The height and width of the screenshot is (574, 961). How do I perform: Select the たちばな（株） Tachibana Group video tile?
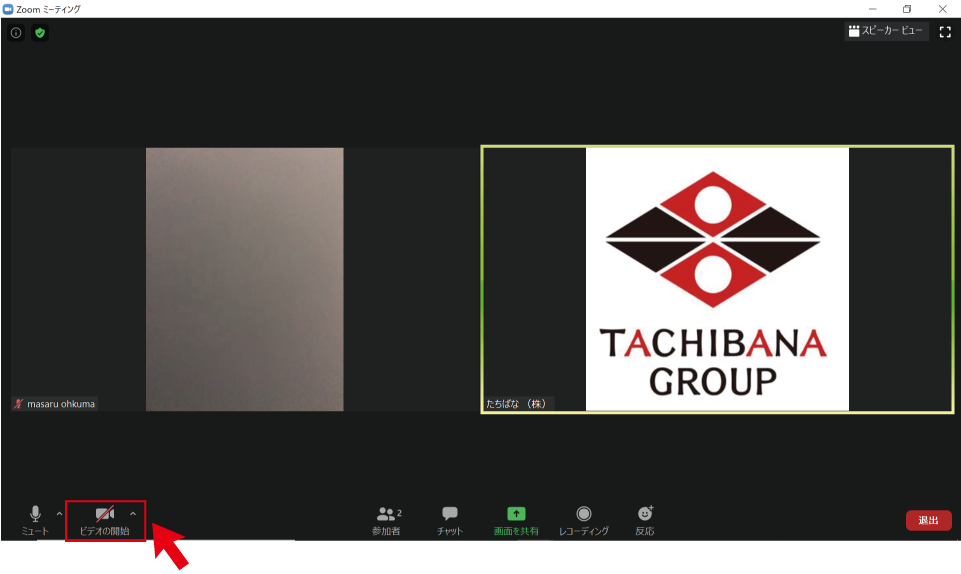717,279
